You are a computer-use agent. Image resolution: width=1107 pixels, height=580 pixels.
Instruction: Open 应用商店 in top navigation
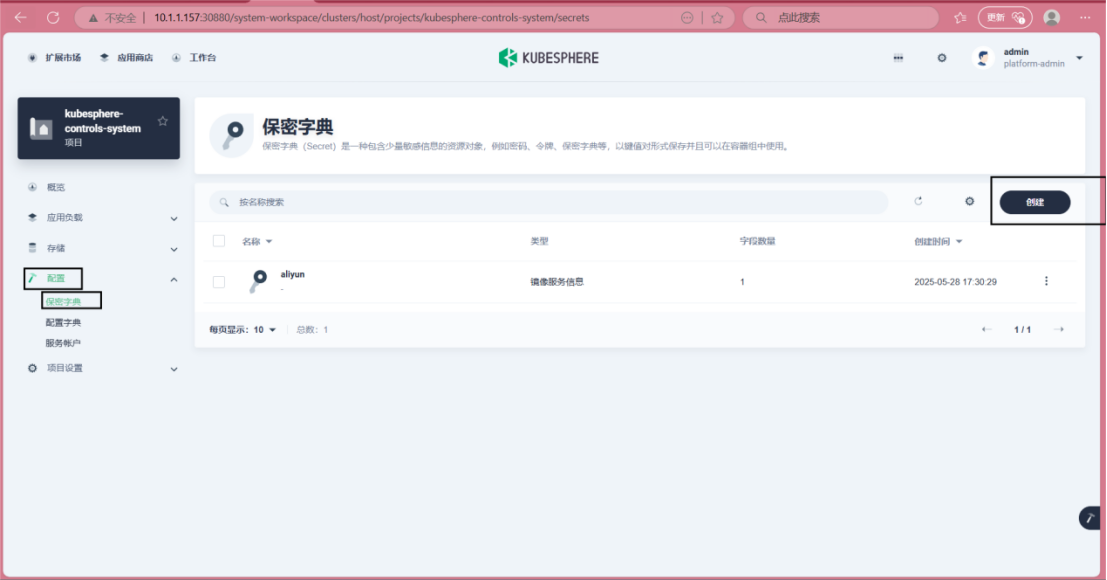coord(126,58)
